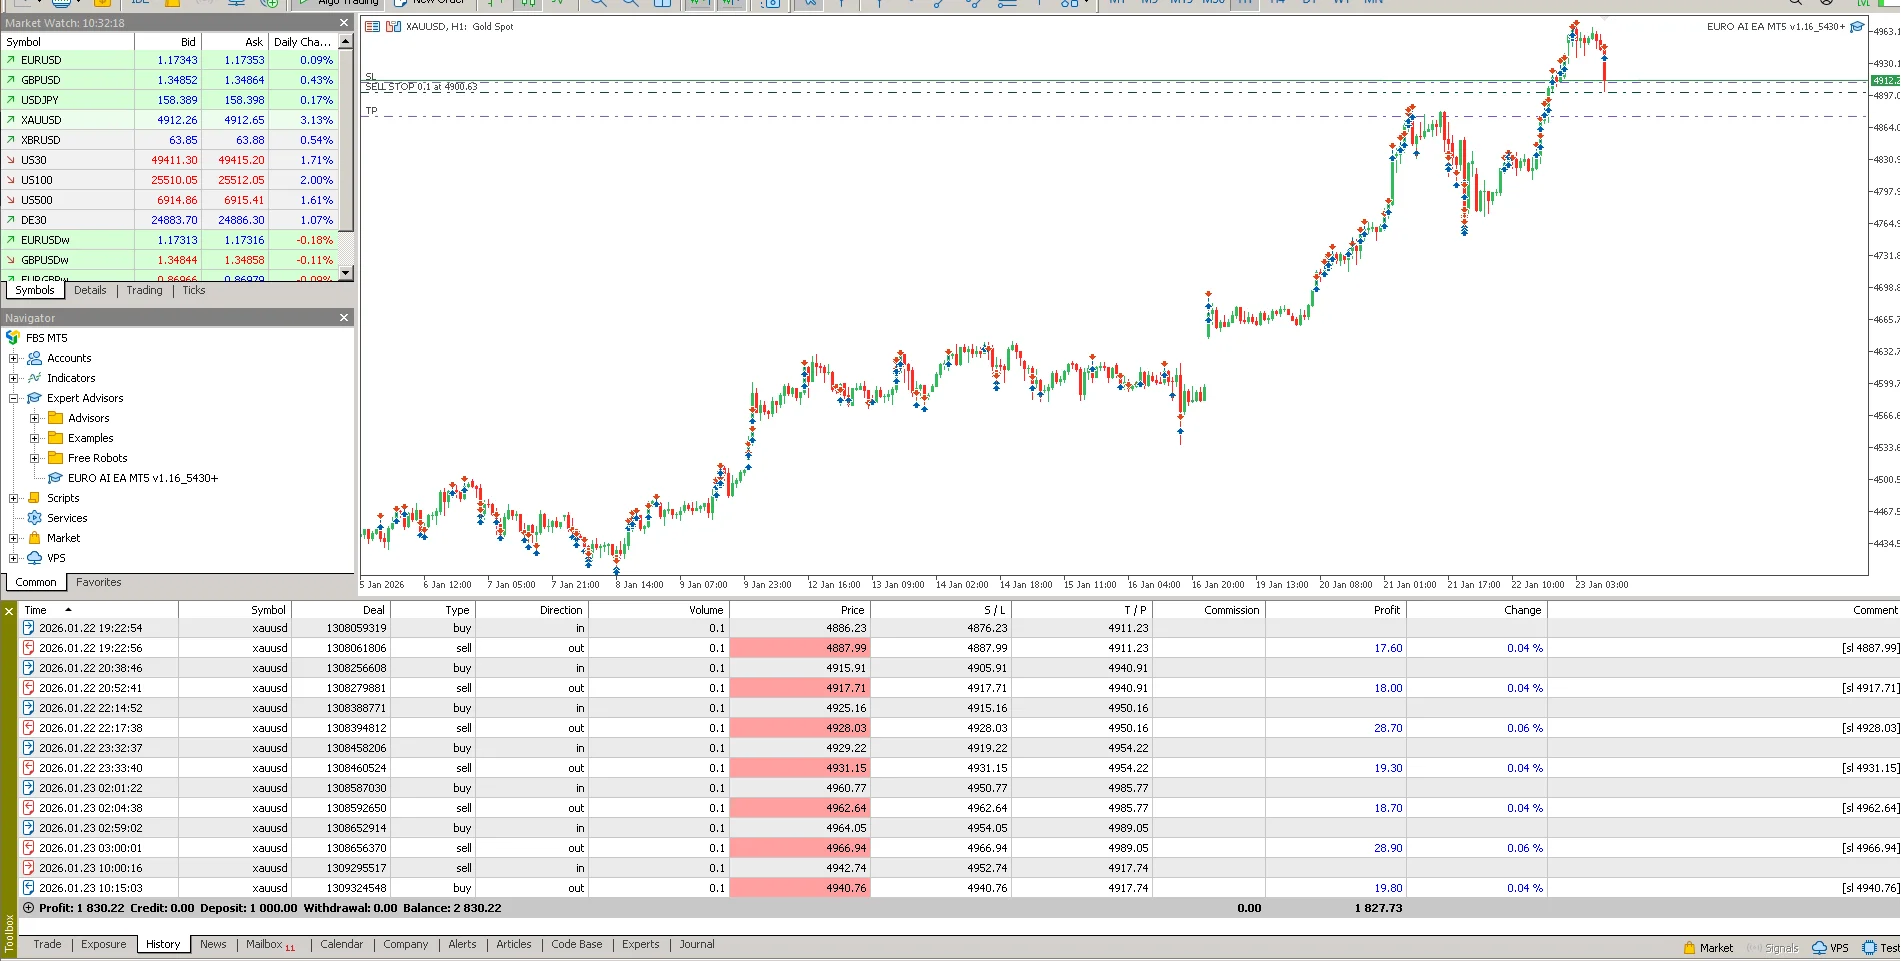Select the trendline drawing tool icon
This screenshot has height=961, width=1901.
point(937,4)
